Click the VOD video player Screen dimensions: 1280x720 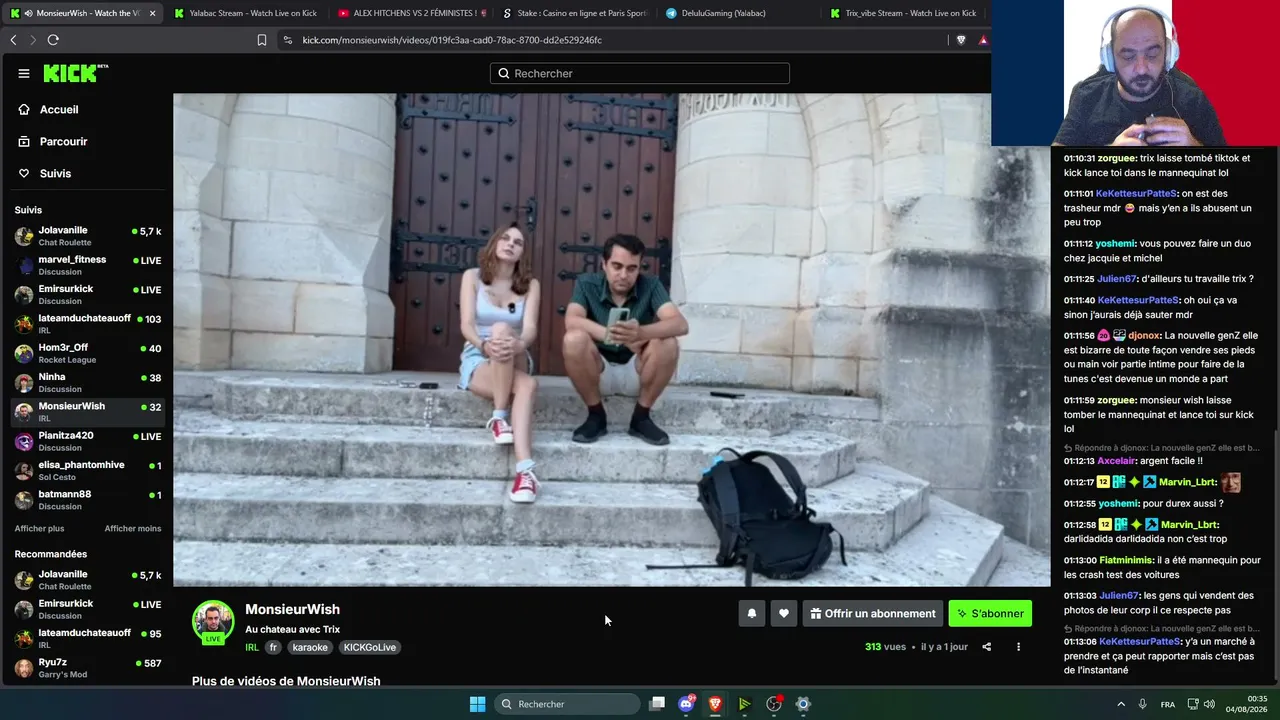point(612,340)
